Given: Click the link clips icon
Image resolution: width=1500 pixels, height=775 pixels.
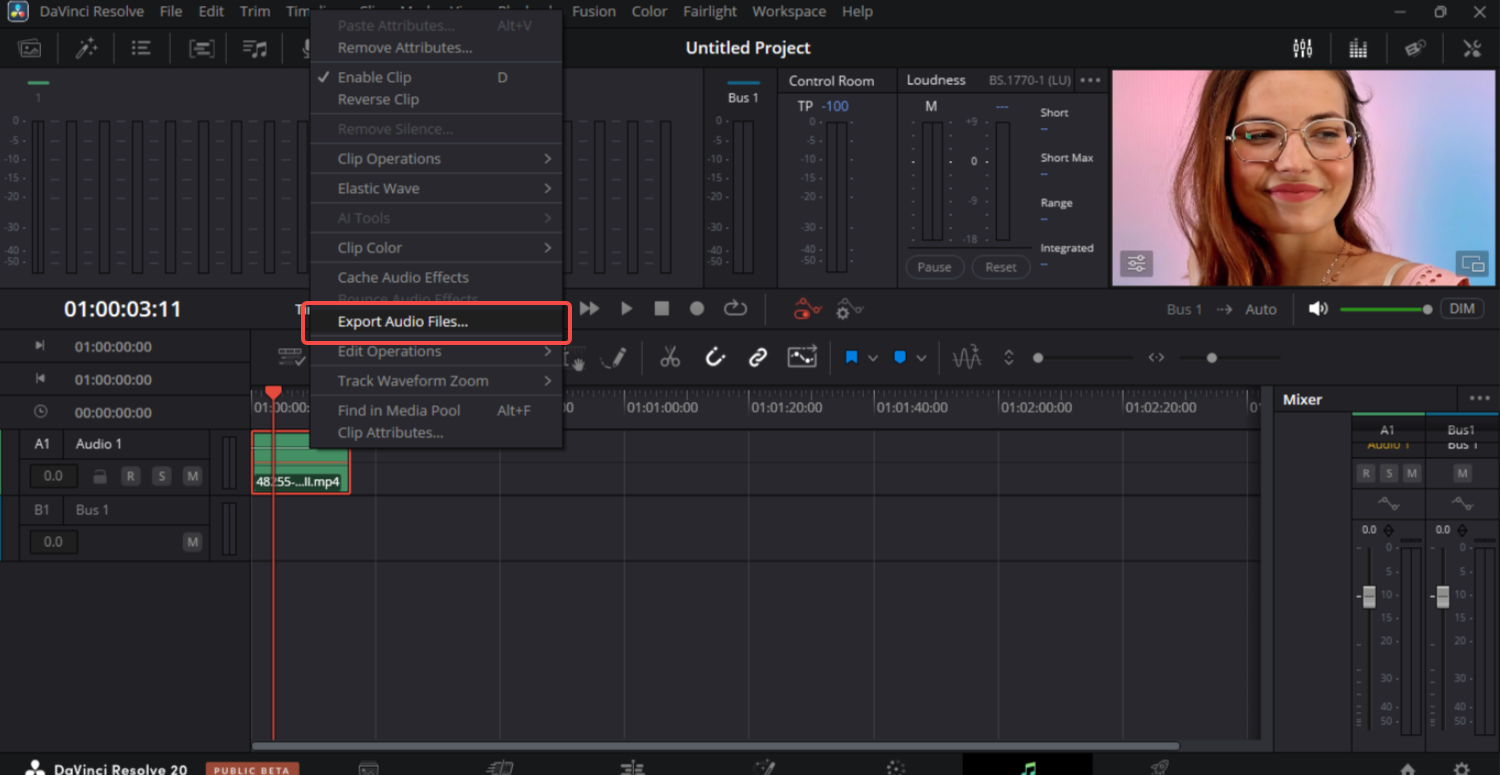Looking at the screenshot, I should pos(757,357).
